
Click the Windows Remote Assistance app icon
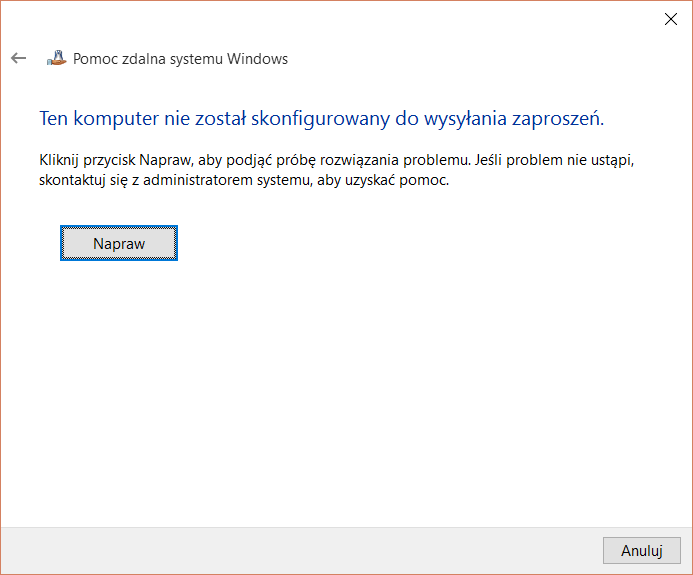pyautogui.click(x=57, y=58)
